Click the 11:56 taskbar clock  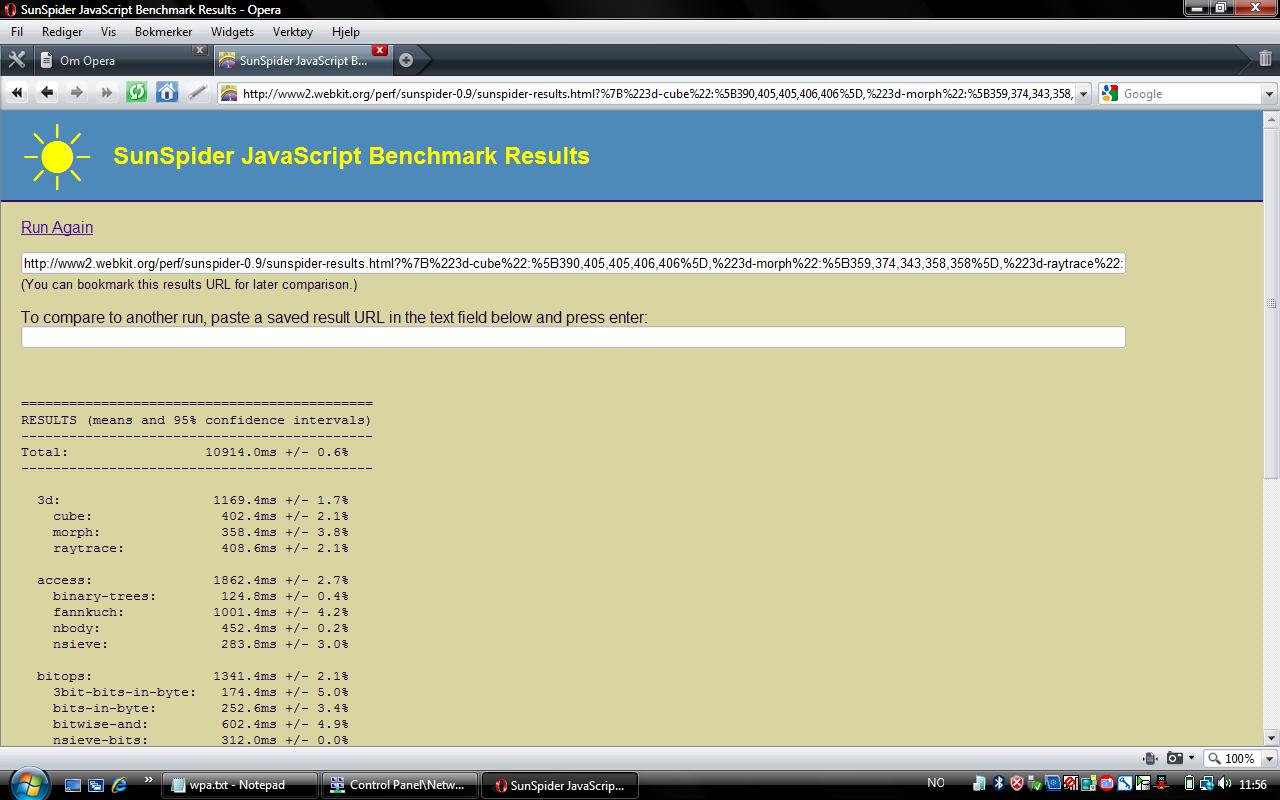pos(1253,784)
